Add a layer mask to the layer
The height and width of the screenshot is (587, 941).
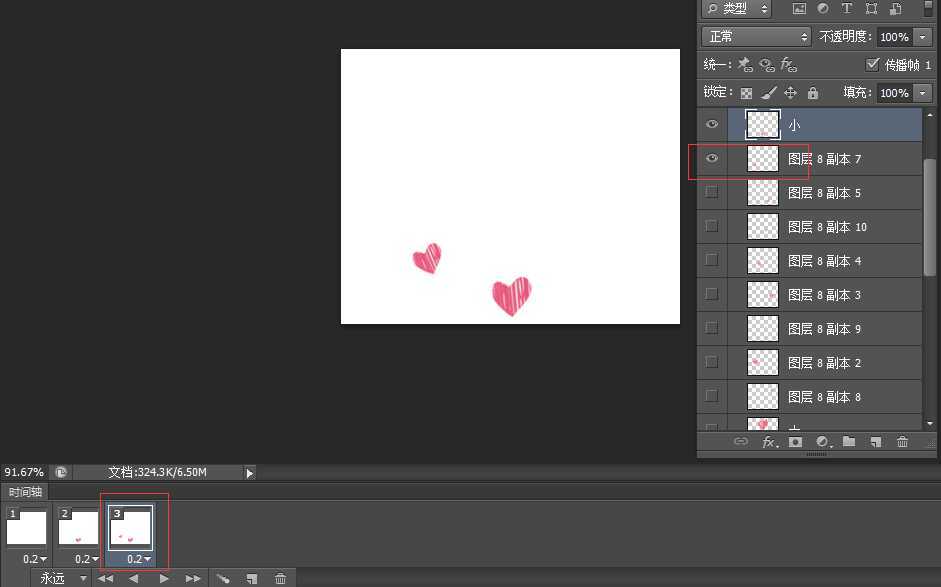(796, 442)
